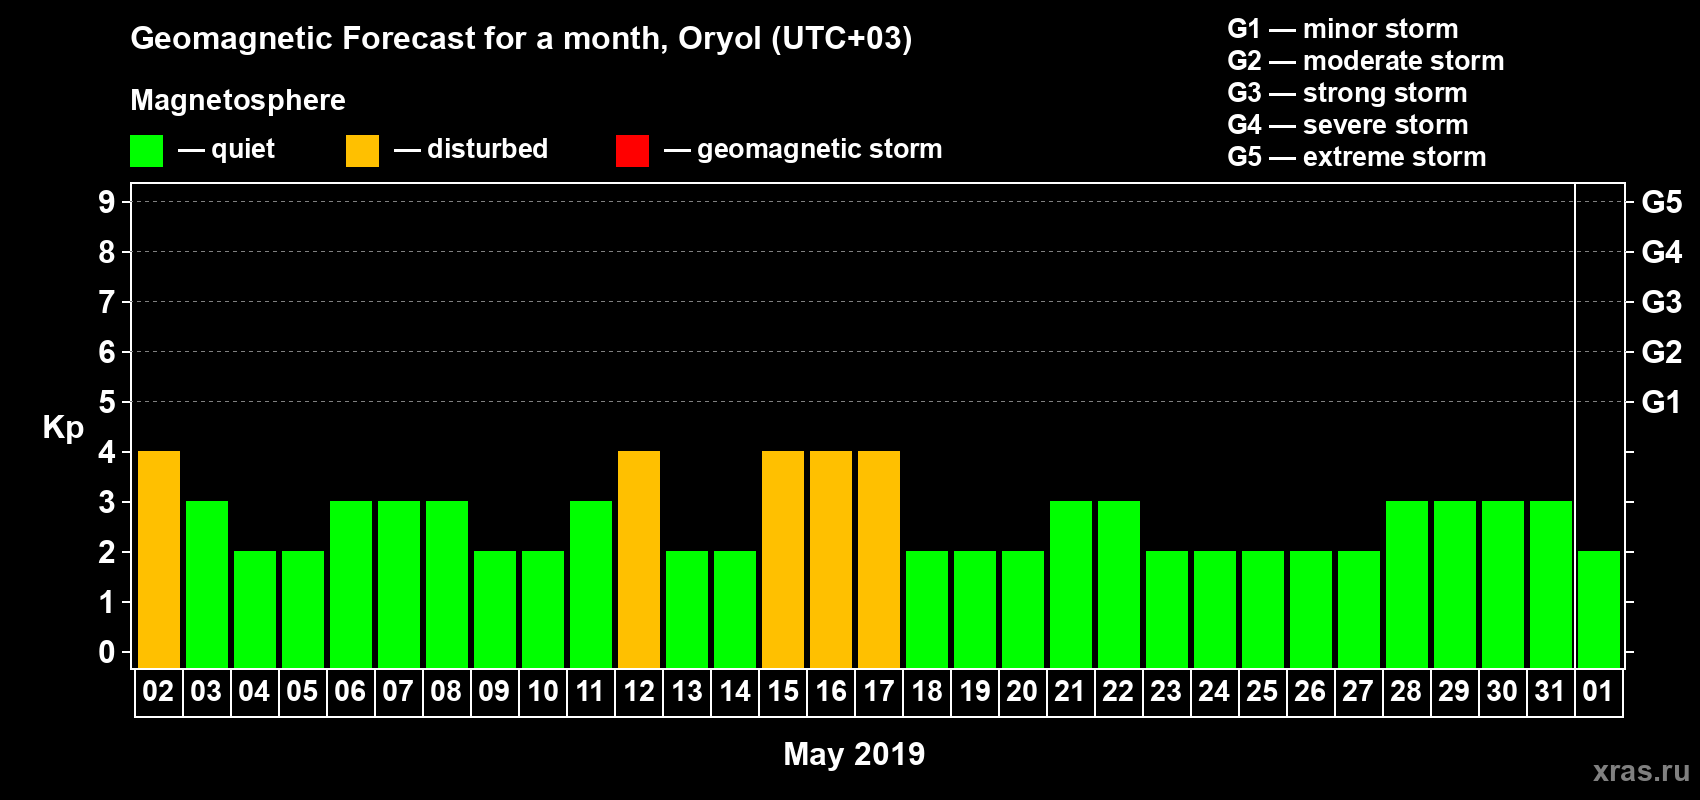Click the G2 label on right axis
Viewport: 1700px width, 800px height.
tap(1662, 352)
